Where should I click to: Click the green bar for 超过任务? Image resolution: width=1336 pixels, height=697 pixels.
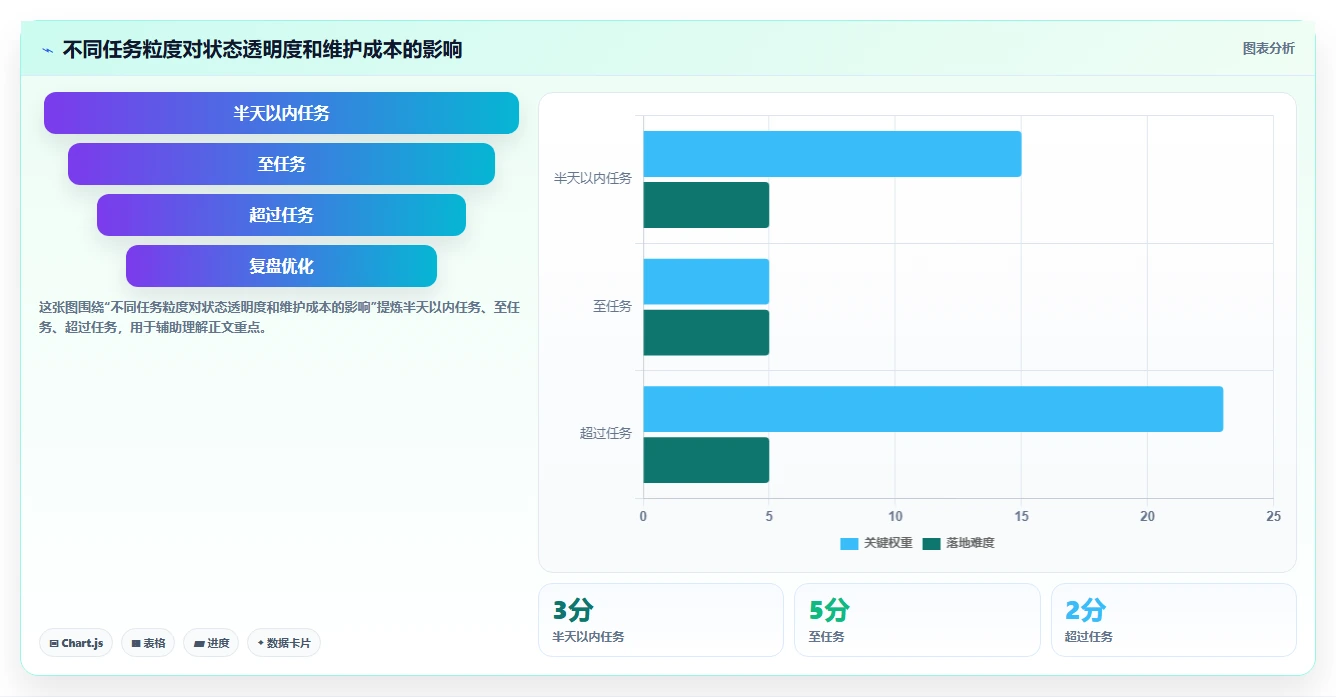click(706, 460)
